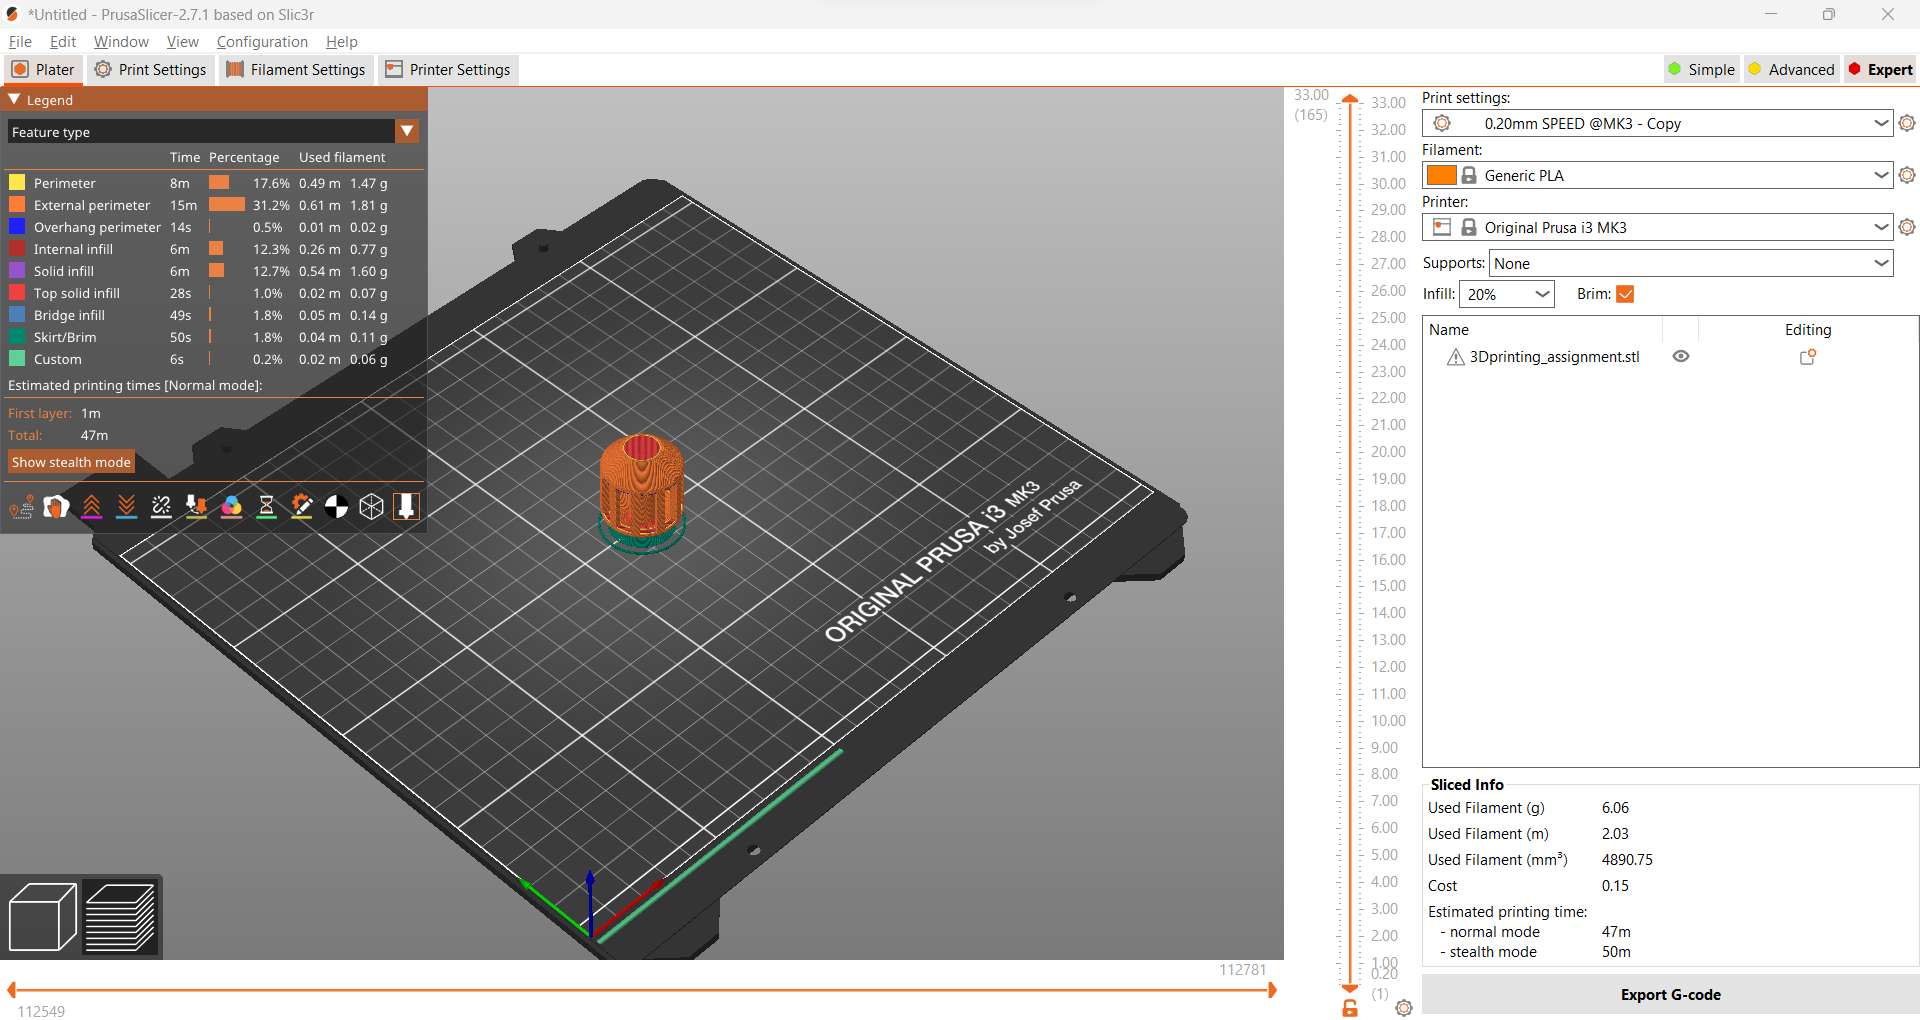The image size is (1920, 1020).
Task: Select the 3Dprinting_assignment.stl object row
Action: pos(1670,357)
